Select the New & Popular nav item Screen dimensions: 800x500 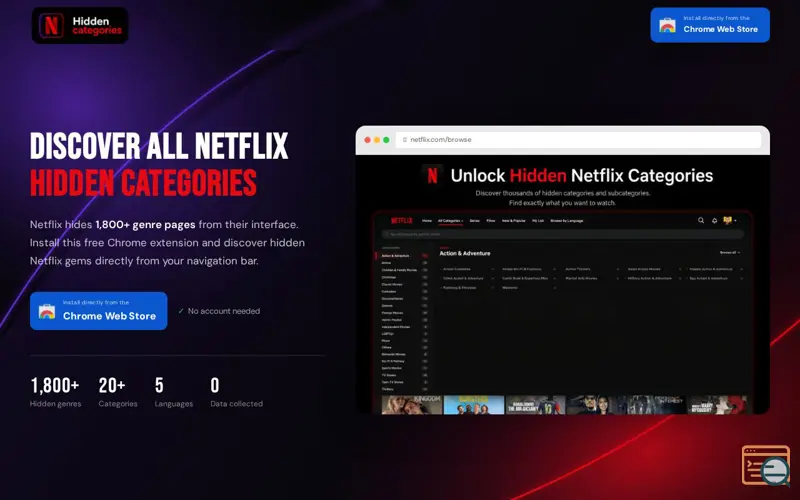pyautogui.click(x=514, y=221)
